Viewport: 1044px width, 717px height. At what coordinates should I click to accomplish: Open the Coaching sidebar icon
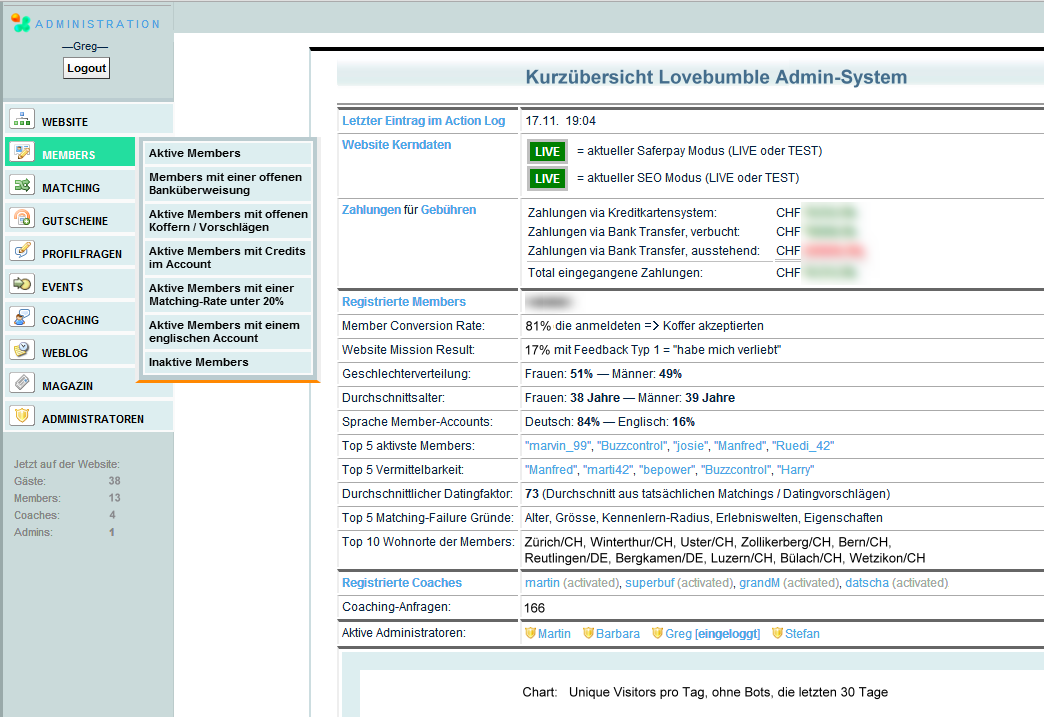tap(22, 317)
